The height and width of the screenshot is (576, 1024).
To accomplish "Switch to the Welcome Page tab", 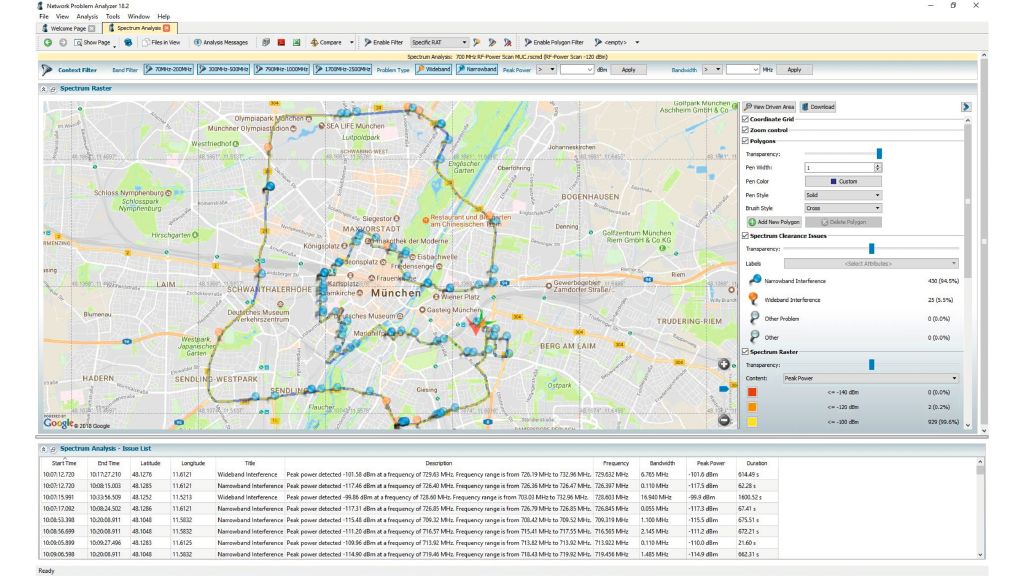I will (68, 28).
